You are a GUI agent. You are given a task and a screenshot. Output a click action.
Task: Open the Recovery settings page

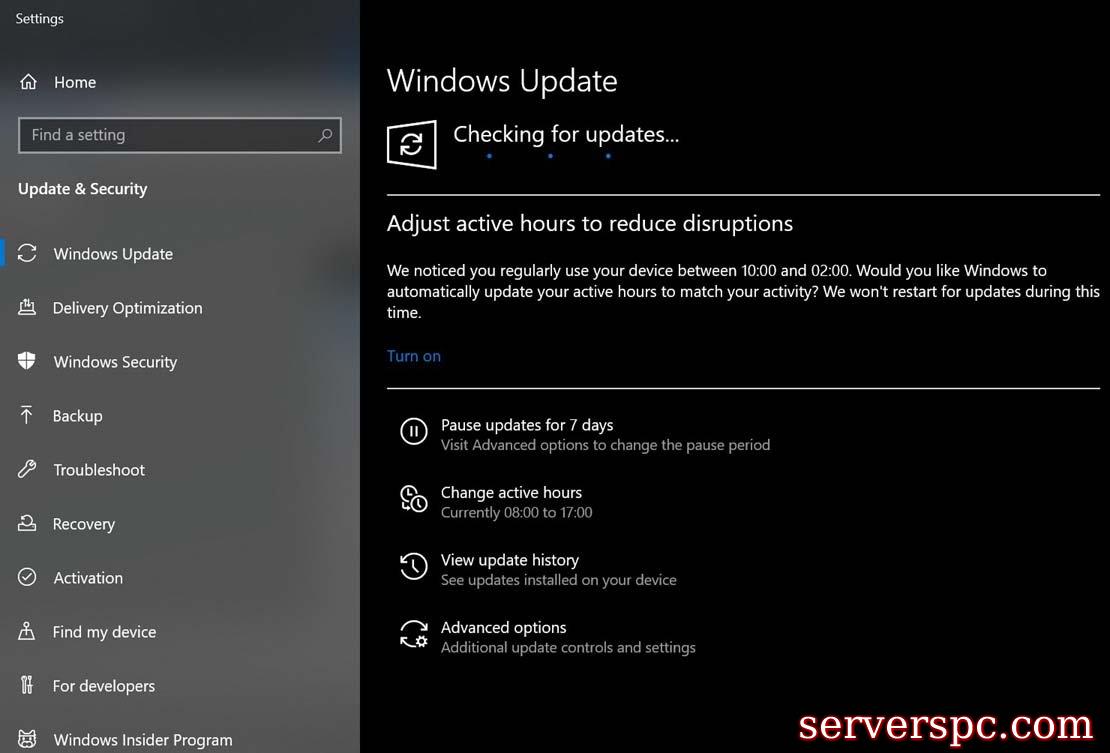pos(84,524)
